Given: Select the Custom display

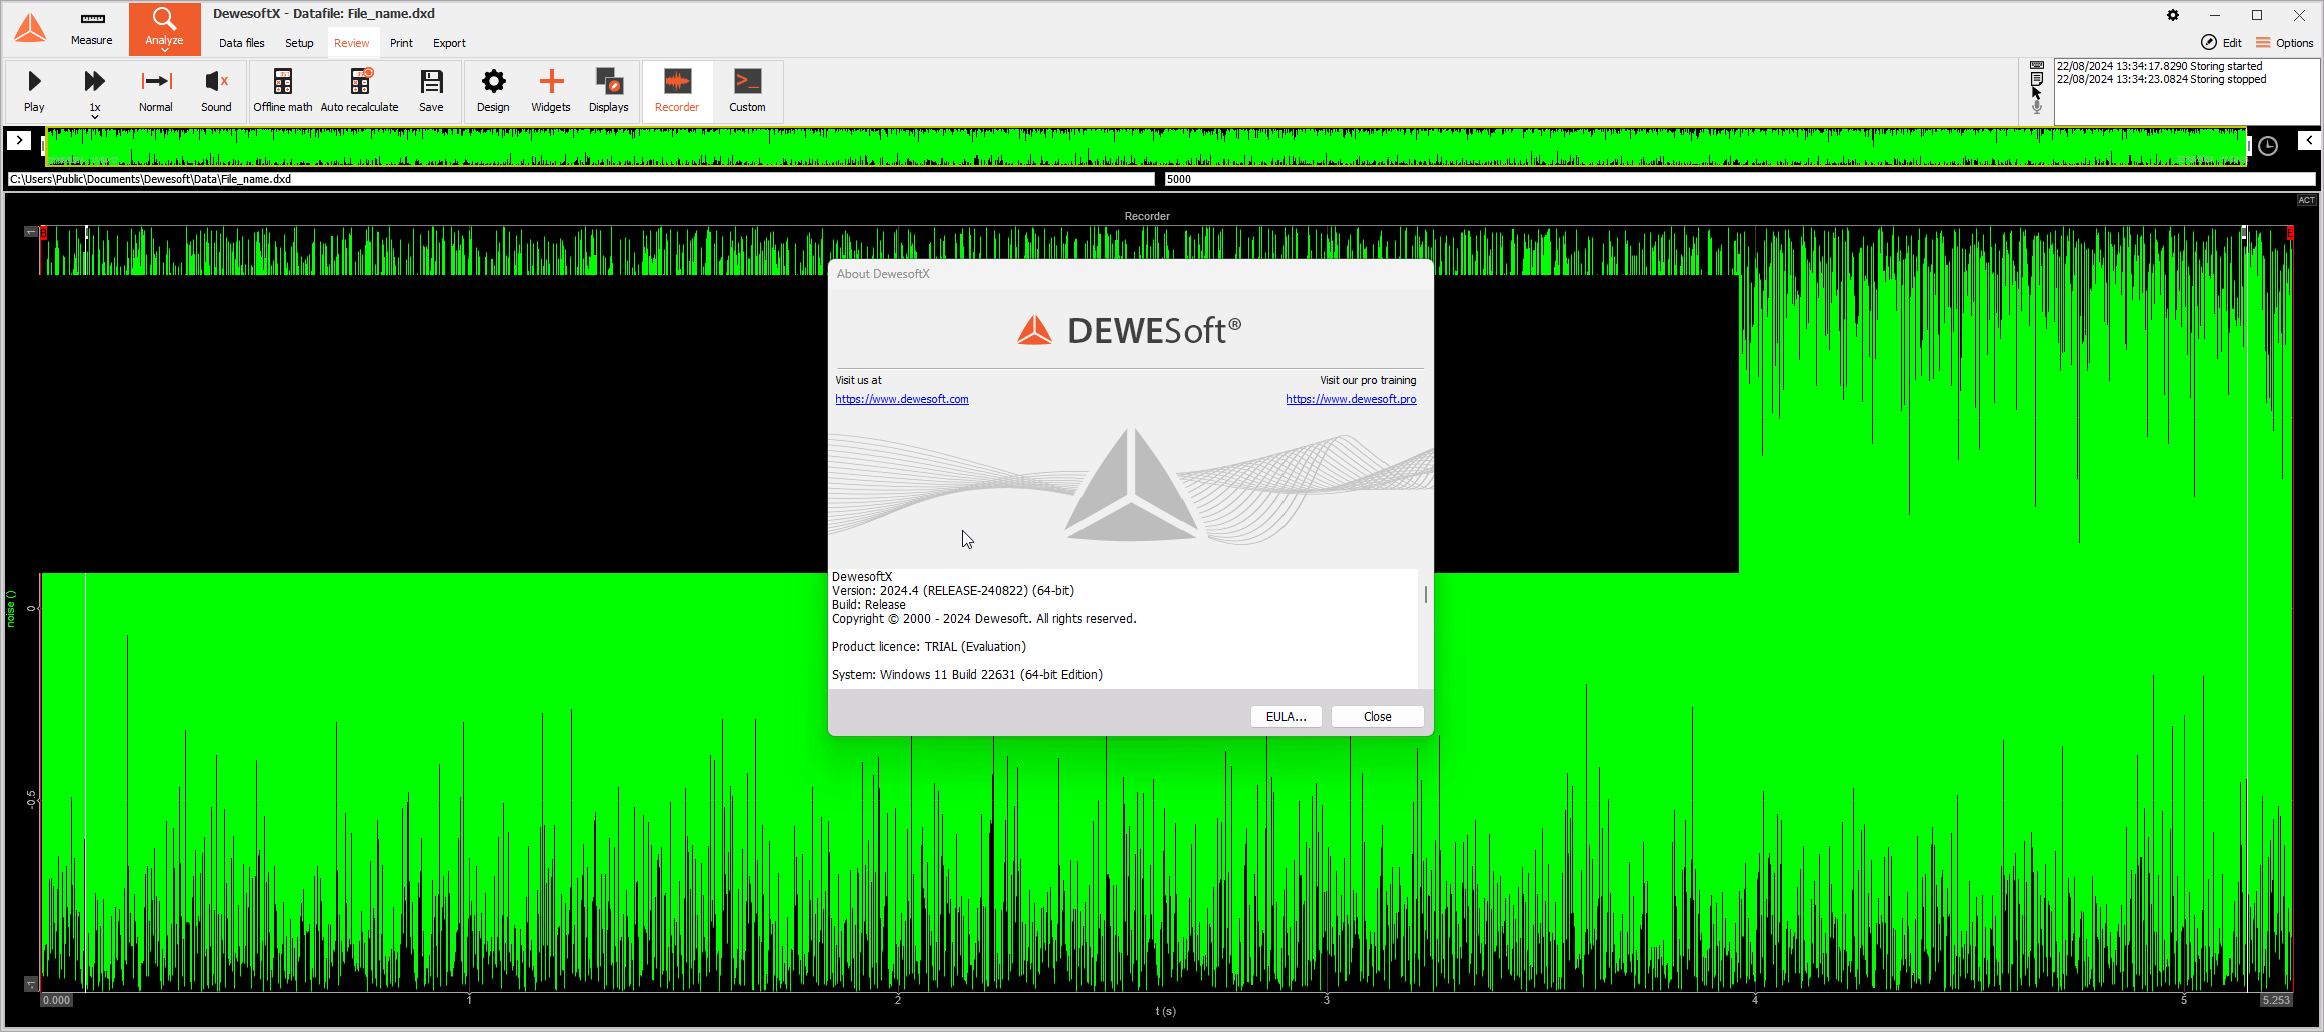Looking at the screenshot, I should tap(747, 90).
